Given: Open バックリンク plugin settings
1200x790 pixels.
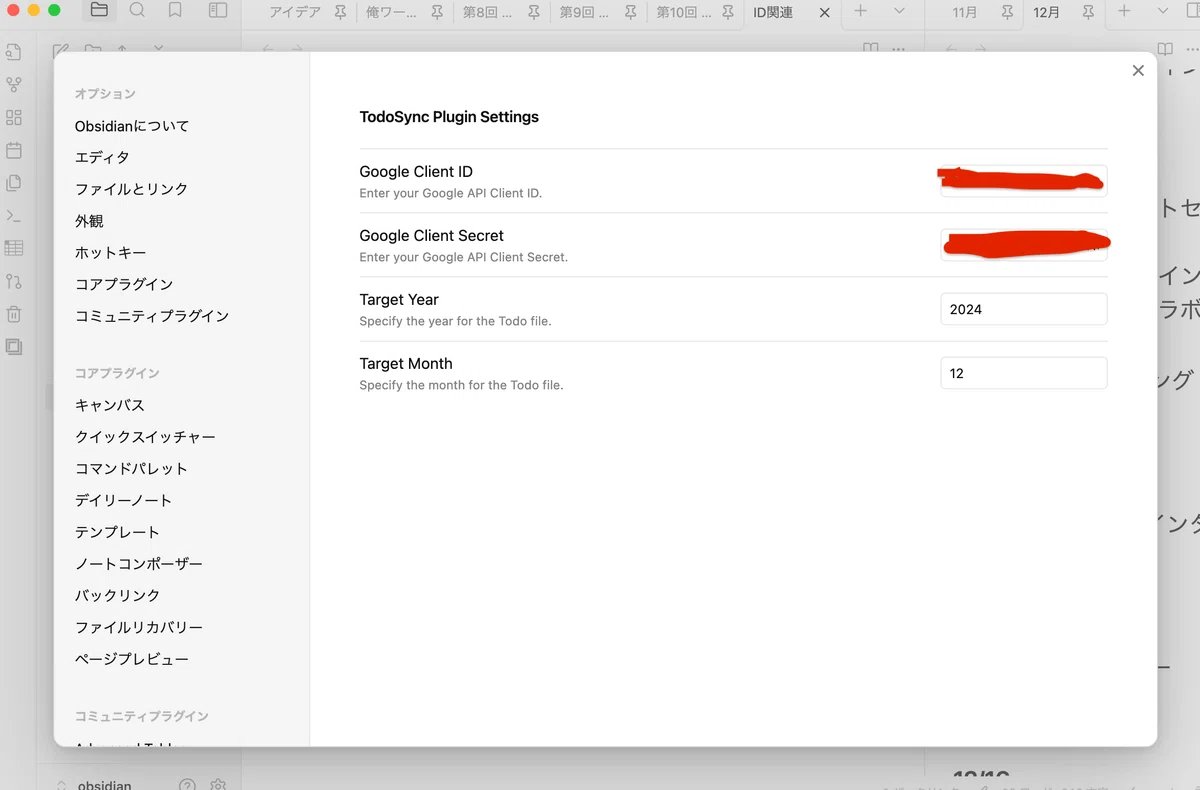Looking at the screenshot, I should (x=117, y=595).
